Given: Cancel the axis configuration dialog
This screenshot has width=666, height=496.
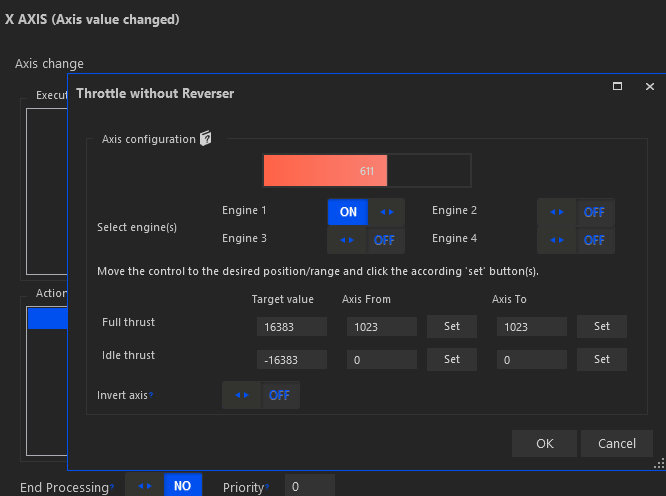Looking at the screenshot, I should 617,443.
